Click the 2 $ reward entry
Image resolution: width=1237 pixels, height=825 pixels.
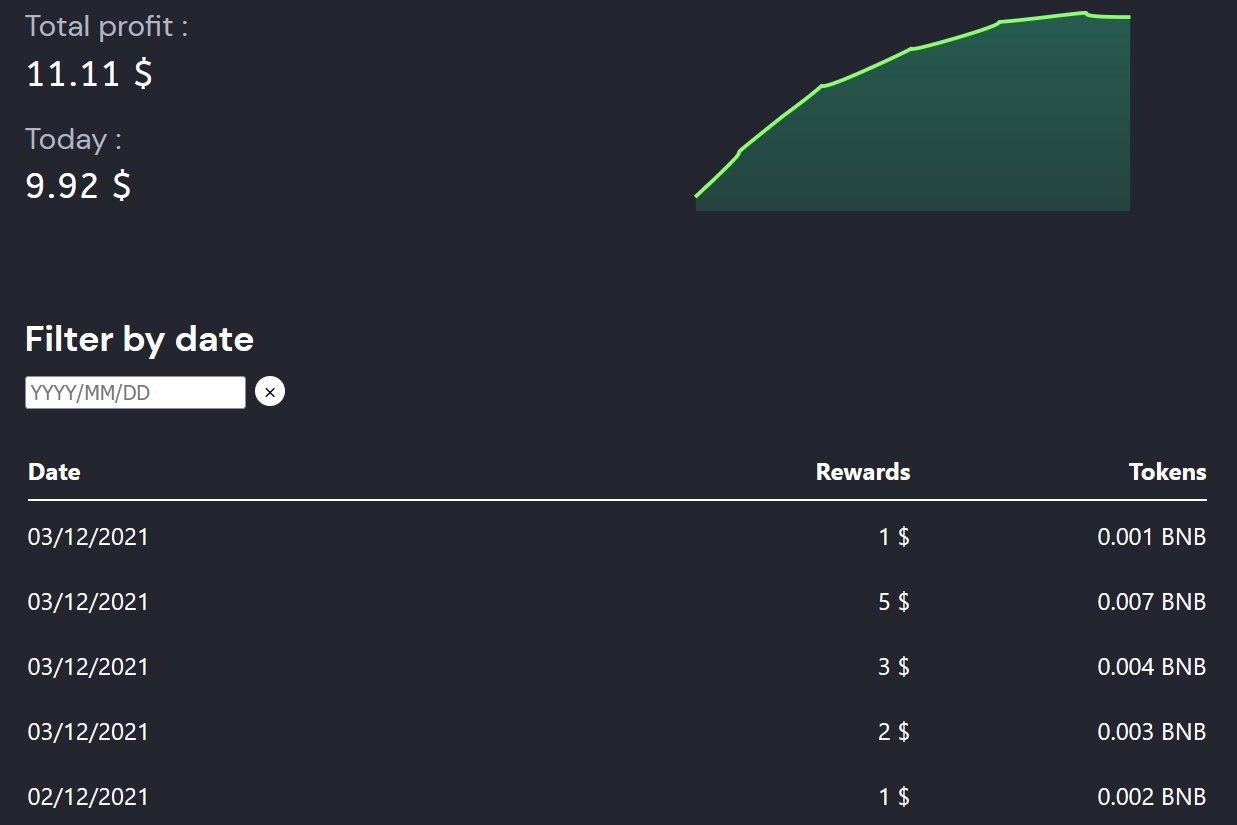pos(893,732)
